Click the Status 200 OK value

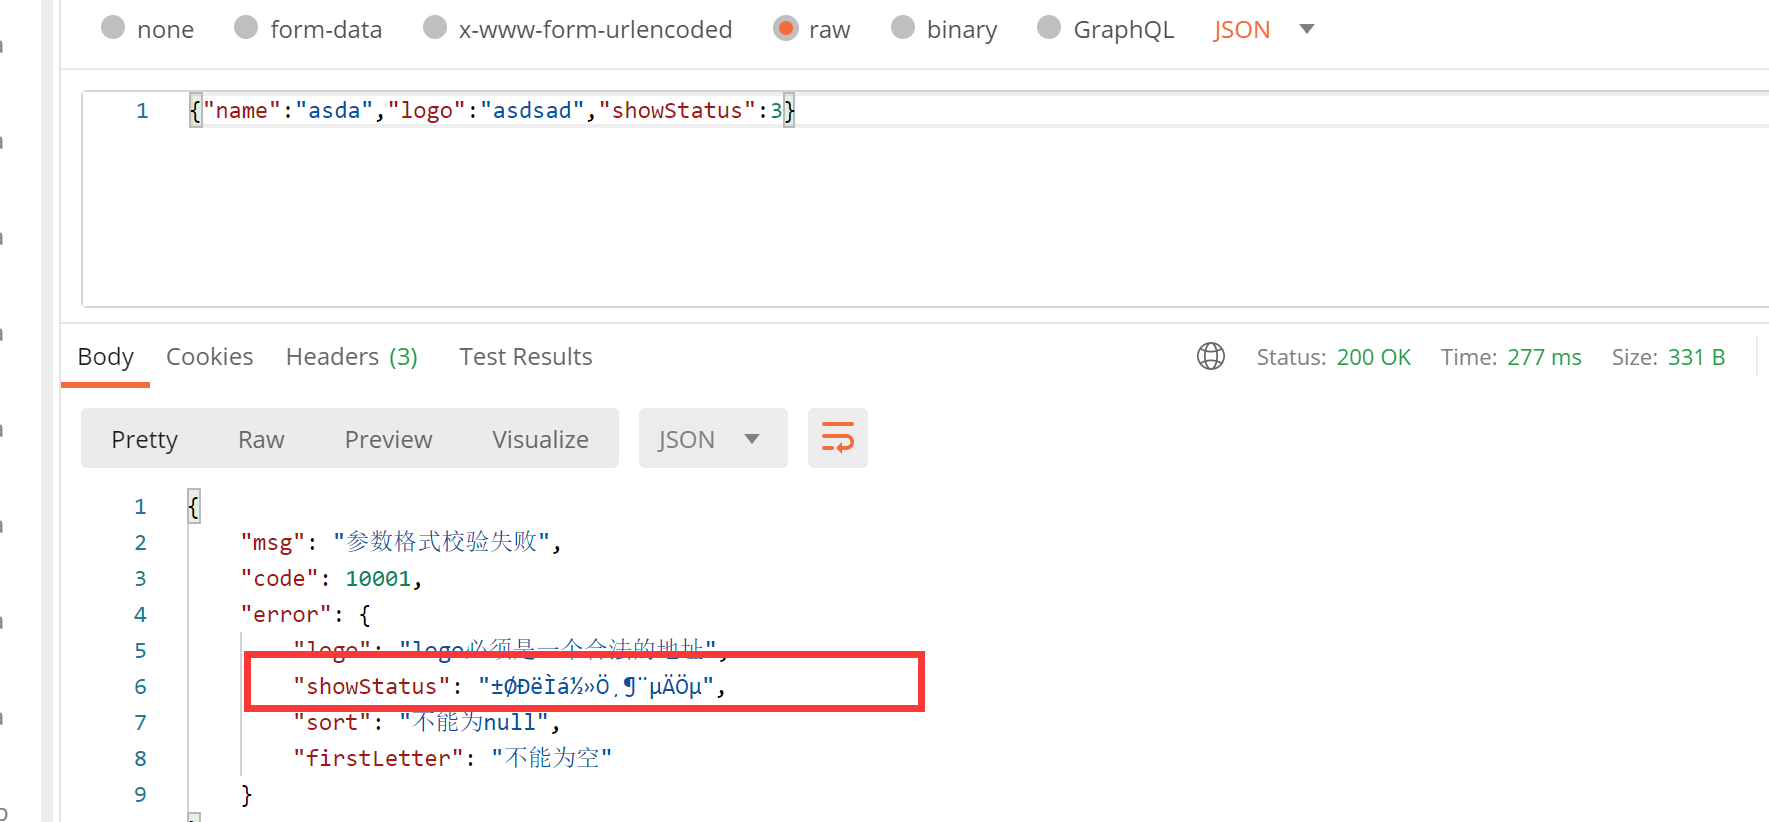click(1373, 357)
